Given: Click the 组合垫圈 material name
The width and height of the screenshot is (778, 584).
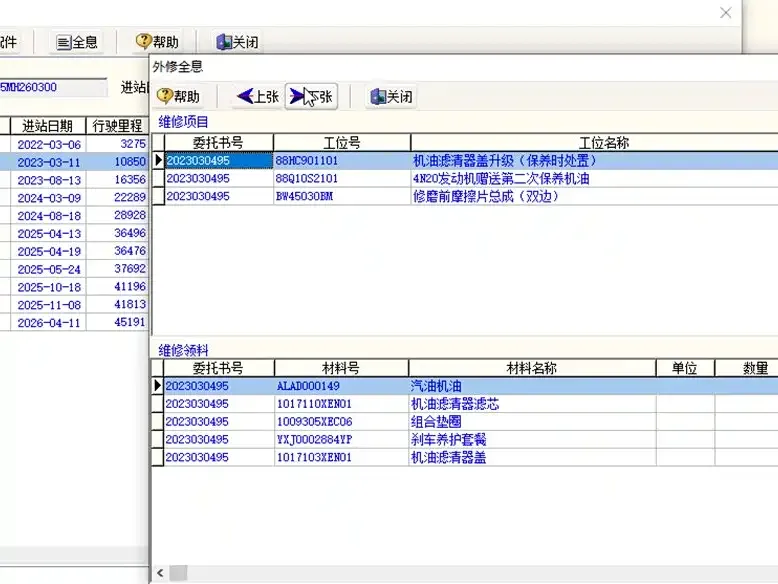Looking at the screenshot, I should (436, 422).
